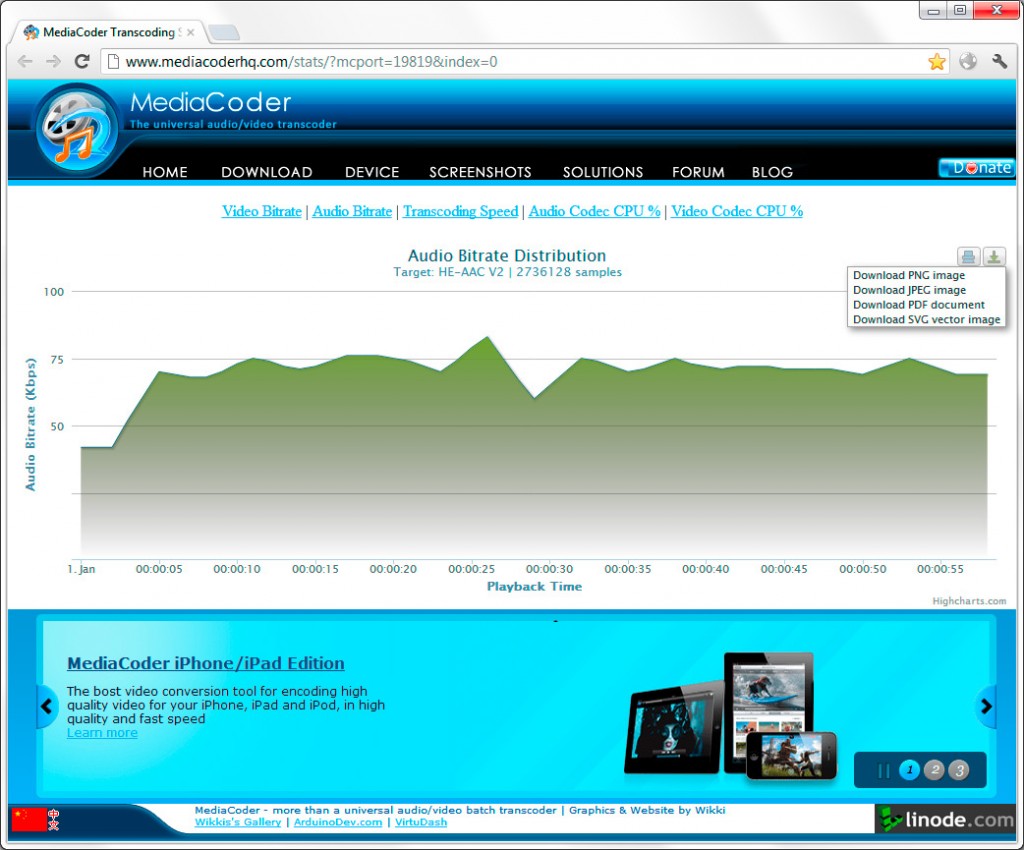Go to banner slide 2
The width and height of the screenshot is (1024, 850).
tap(935, 770)
